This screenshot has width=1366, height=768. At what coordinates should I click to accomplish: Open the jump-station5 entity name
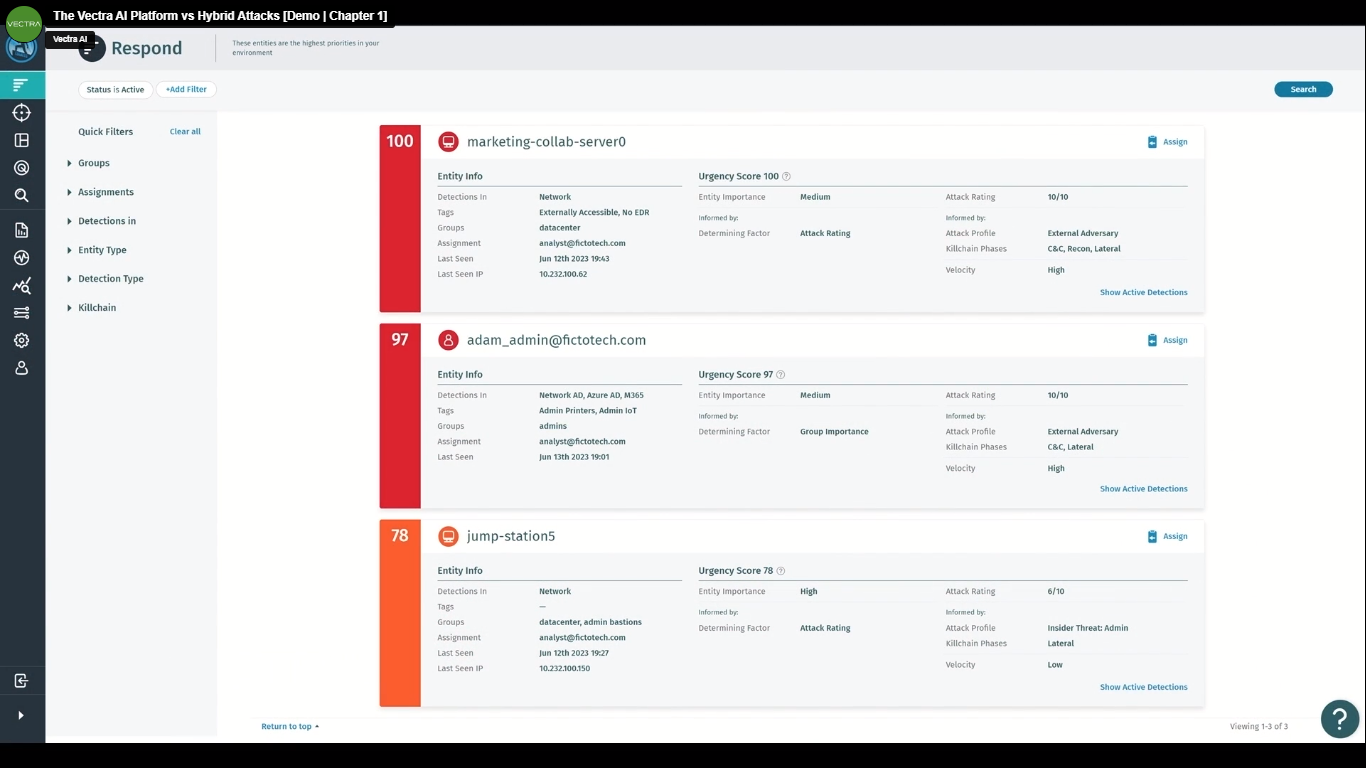tap(511, 536)
